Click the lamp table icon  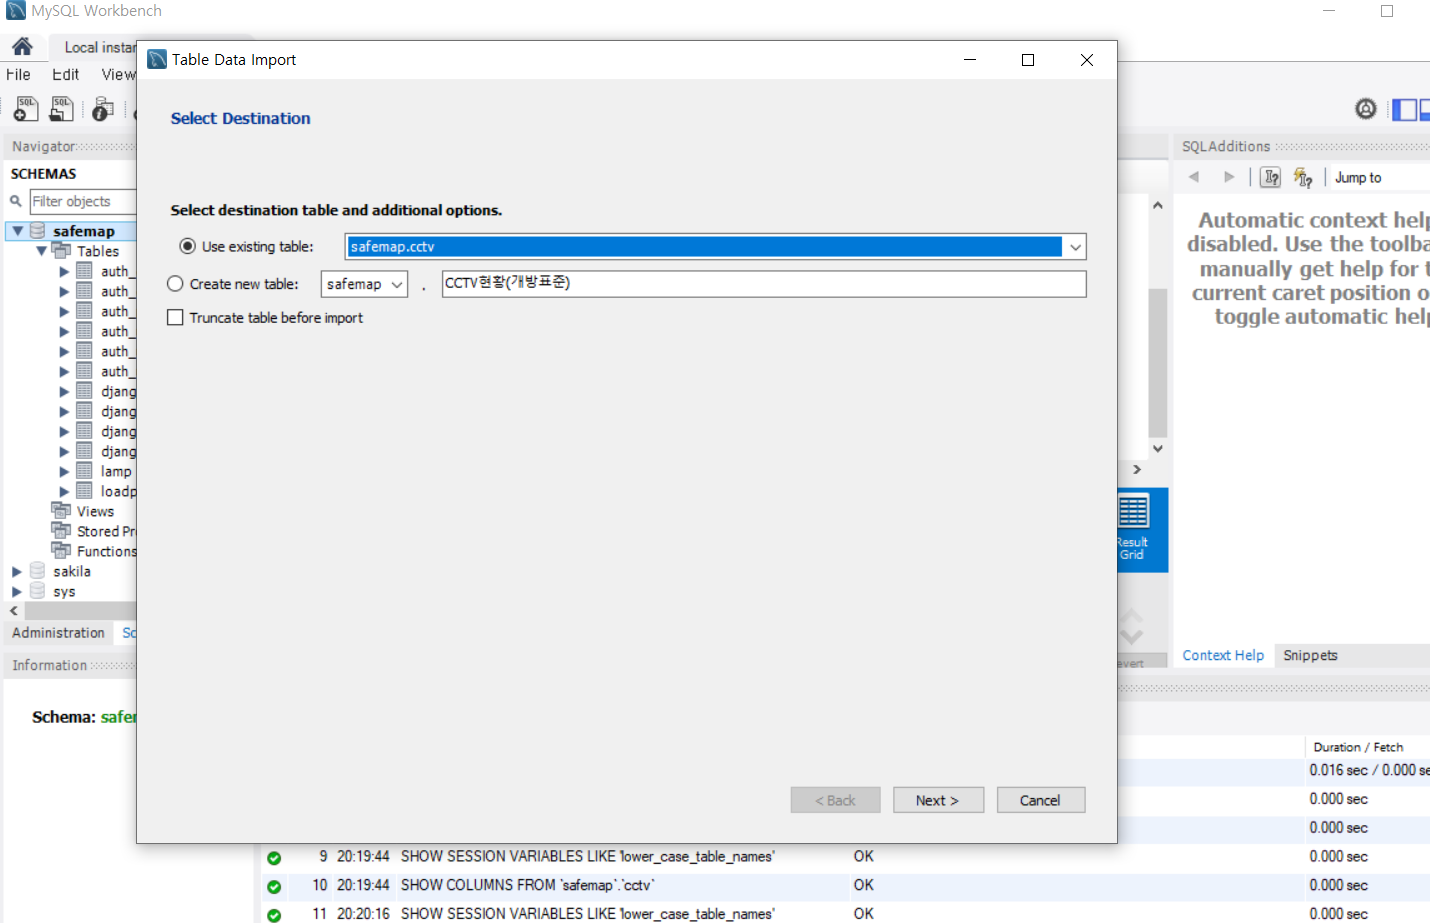[85, 471]
